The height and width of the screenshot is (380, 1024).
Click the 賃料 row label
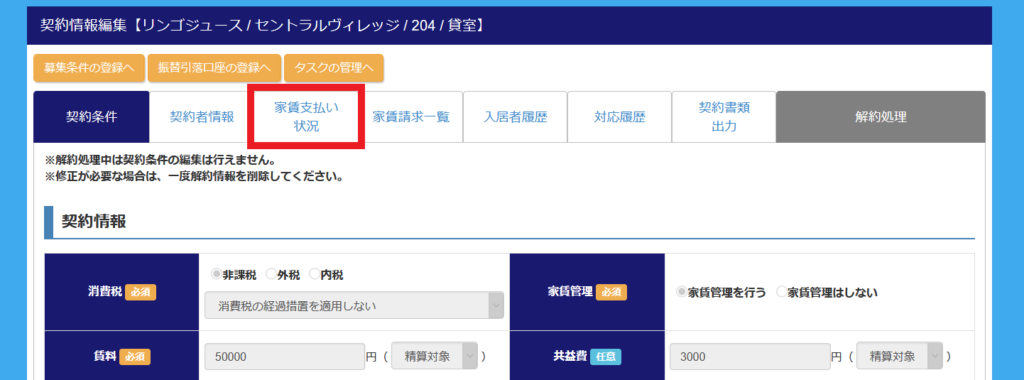[x=106, y=356]
